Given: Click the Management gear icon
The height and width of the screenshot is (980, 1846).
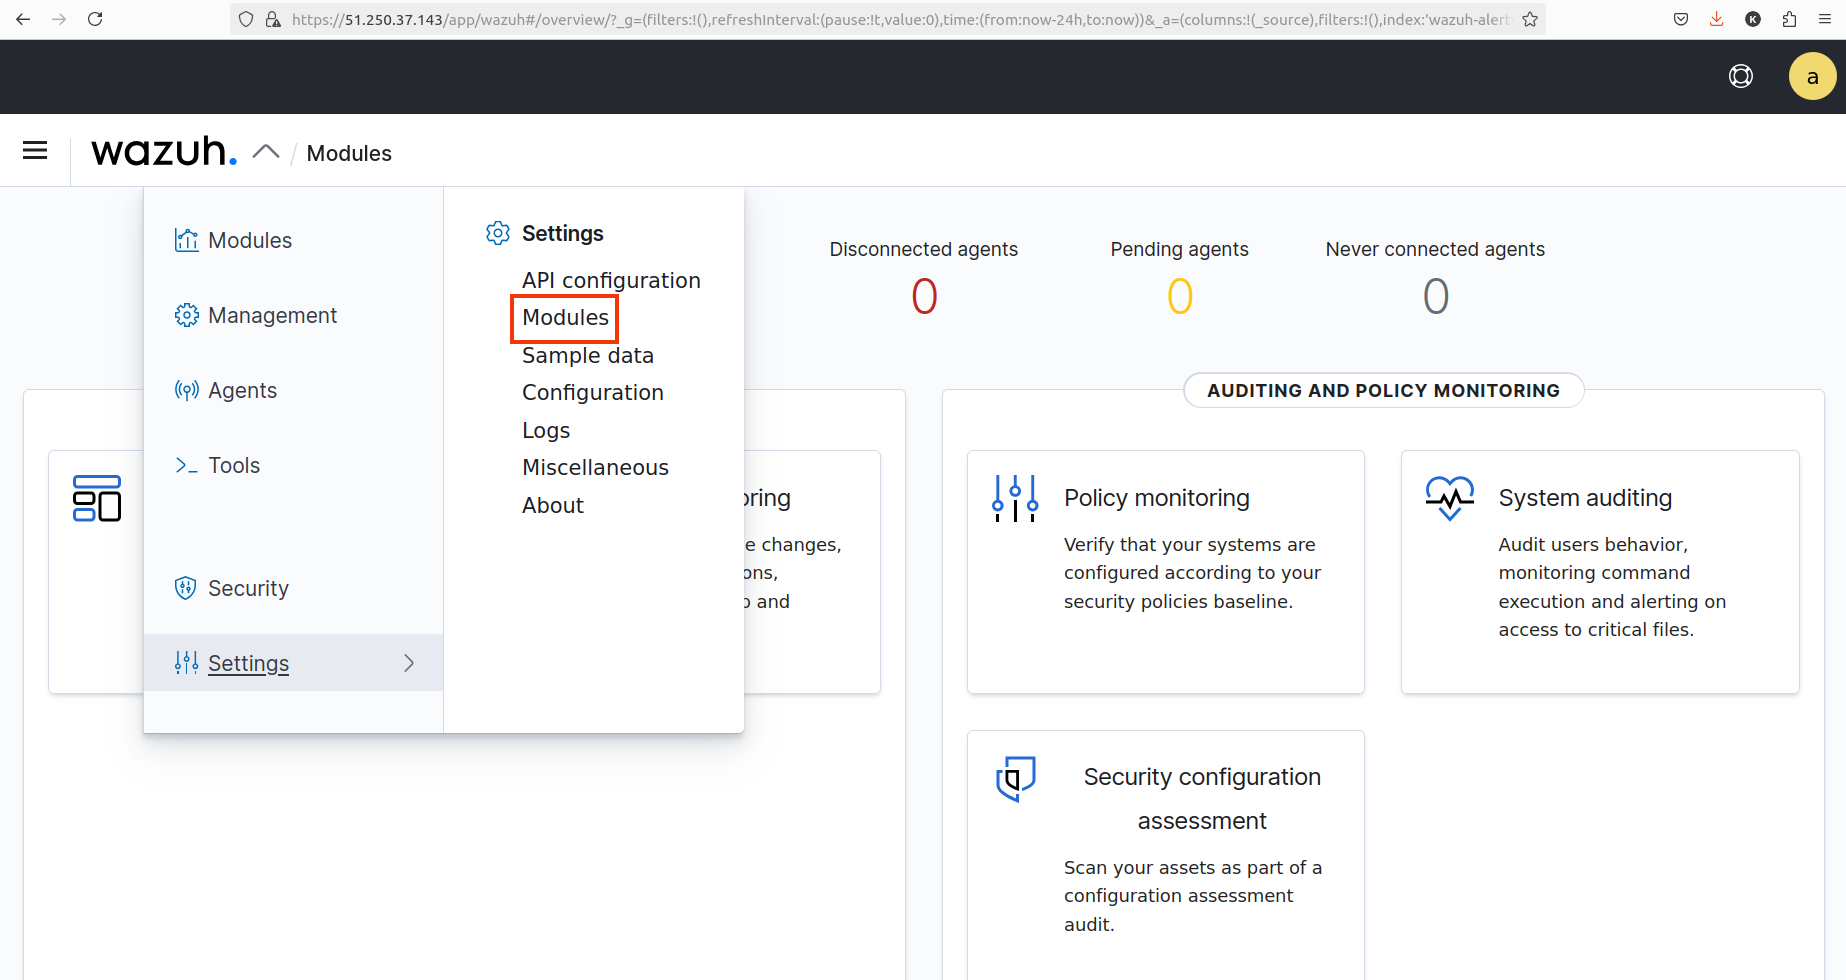Looking at the screenshot, I should 186,315.
